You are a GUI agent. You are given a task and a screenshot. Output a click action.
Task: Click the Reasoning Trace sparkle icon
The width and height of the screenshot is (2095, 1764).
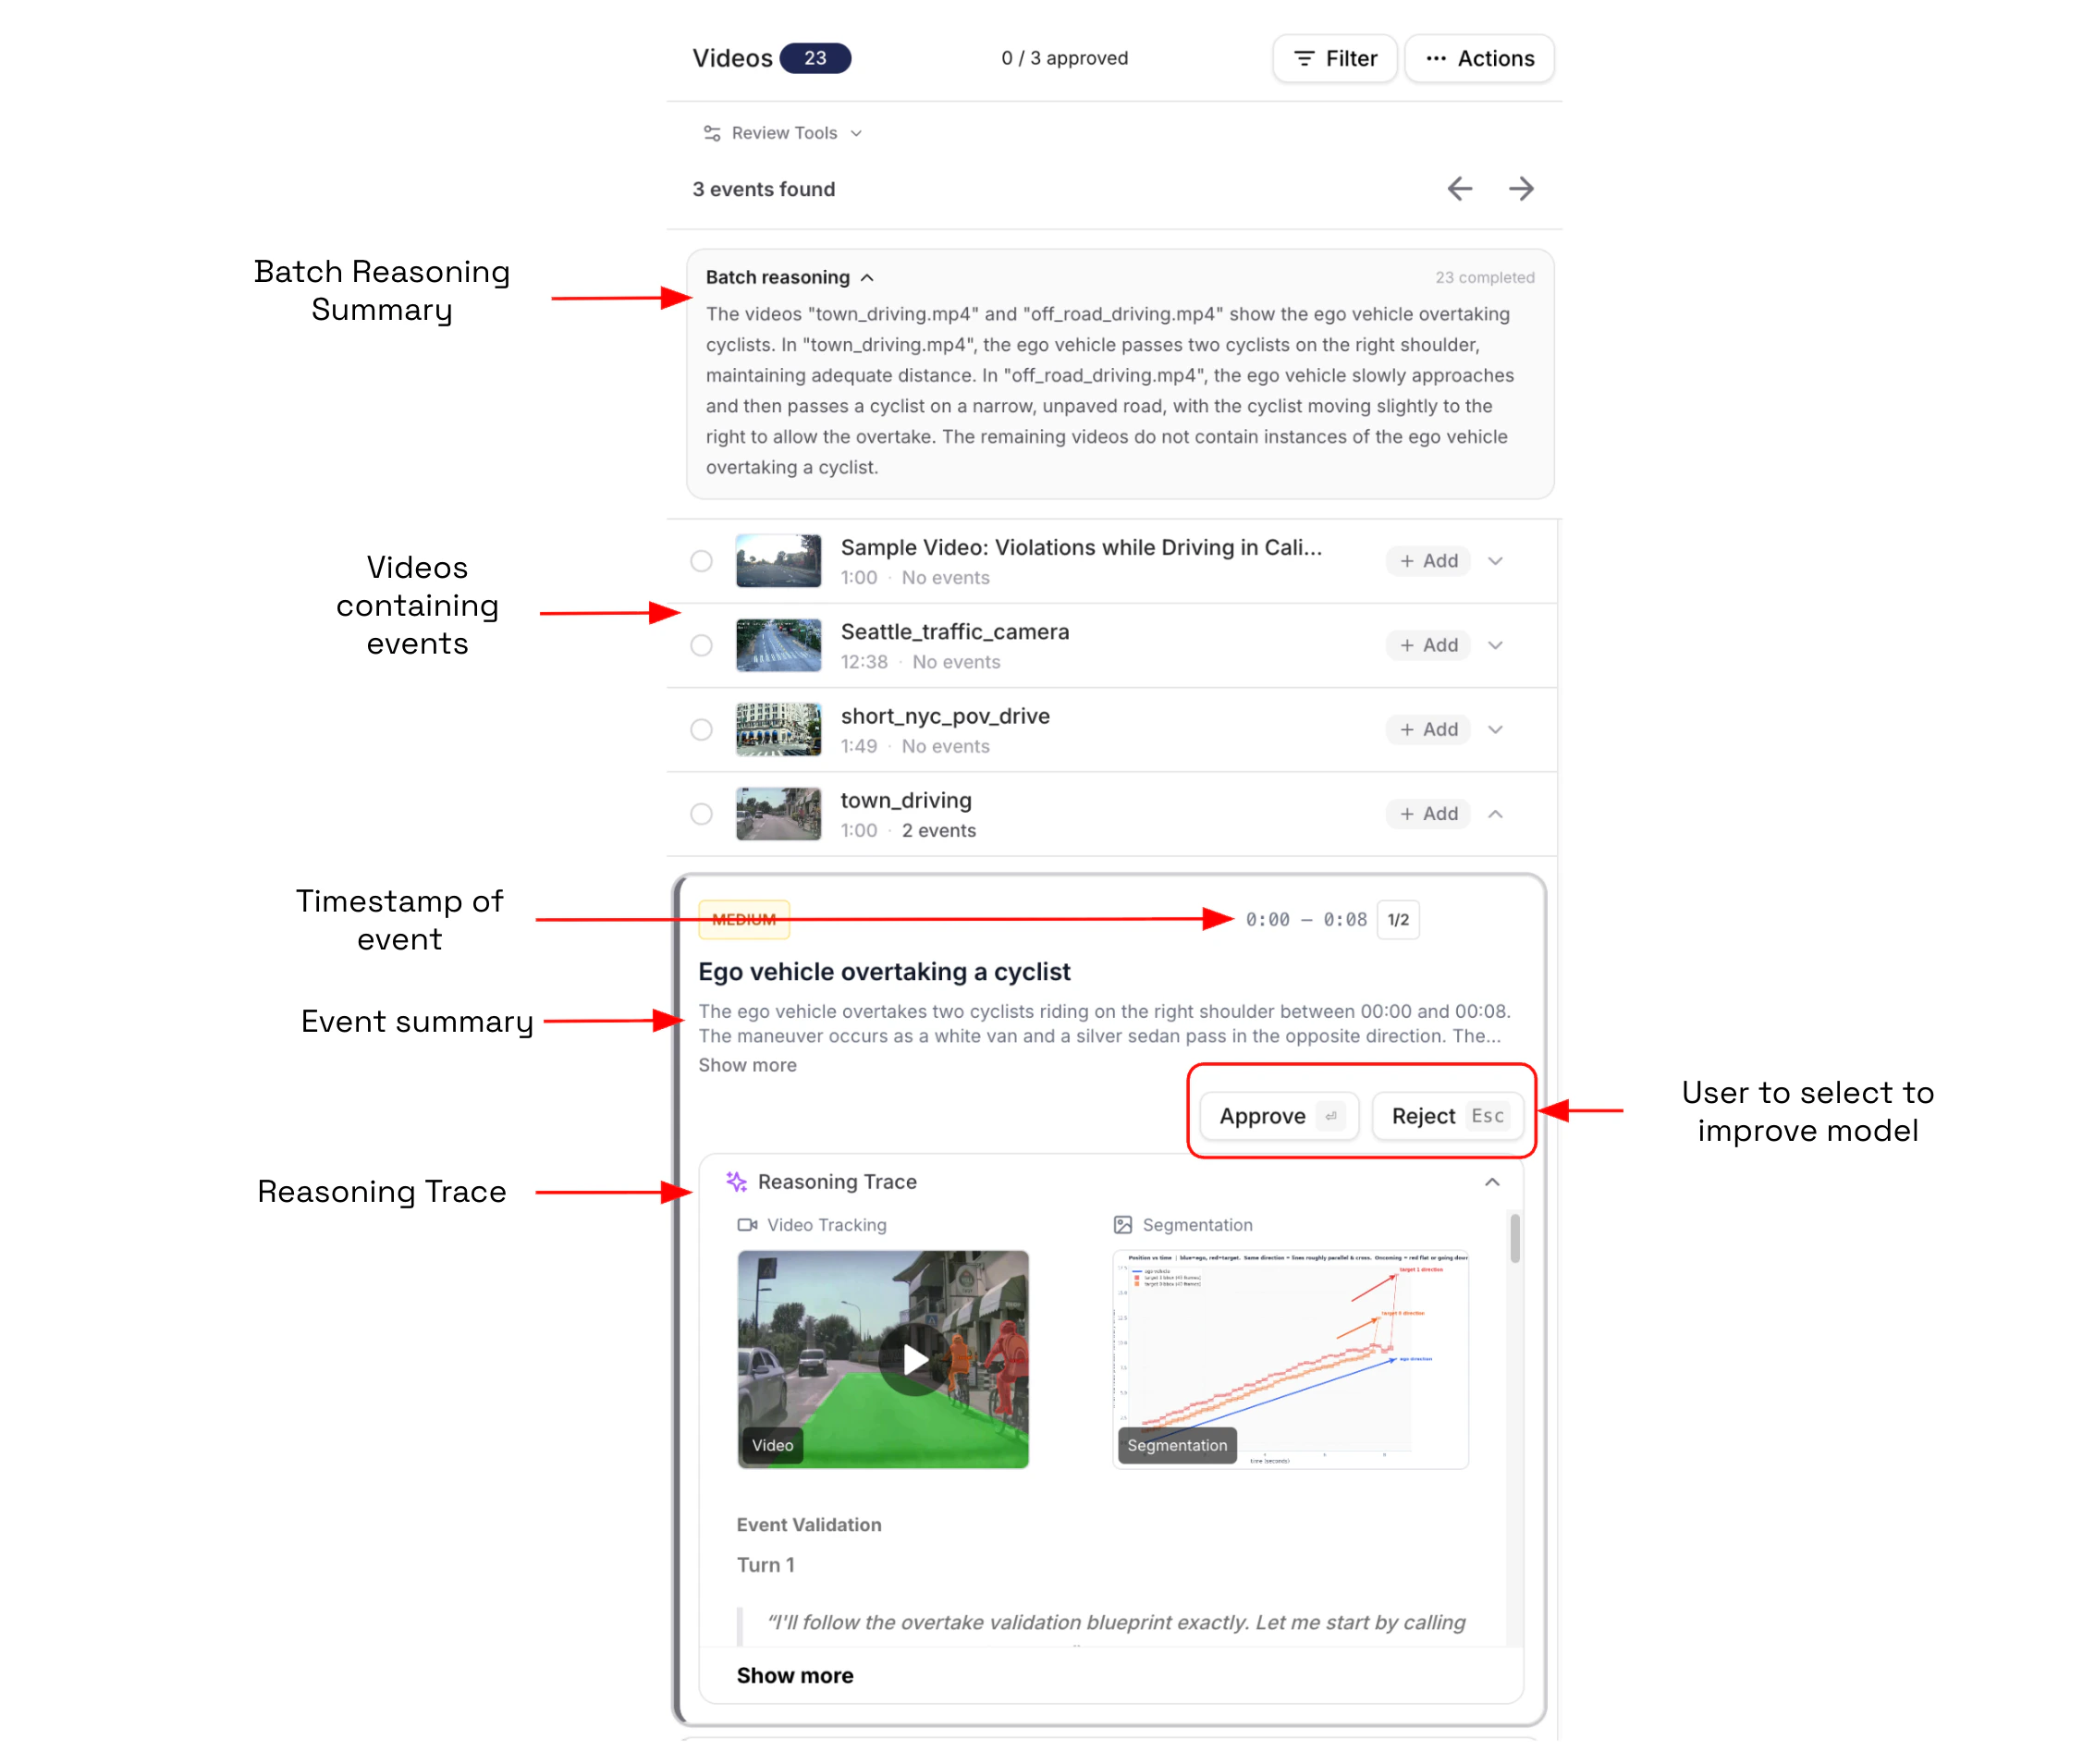tap(737, 1182)
